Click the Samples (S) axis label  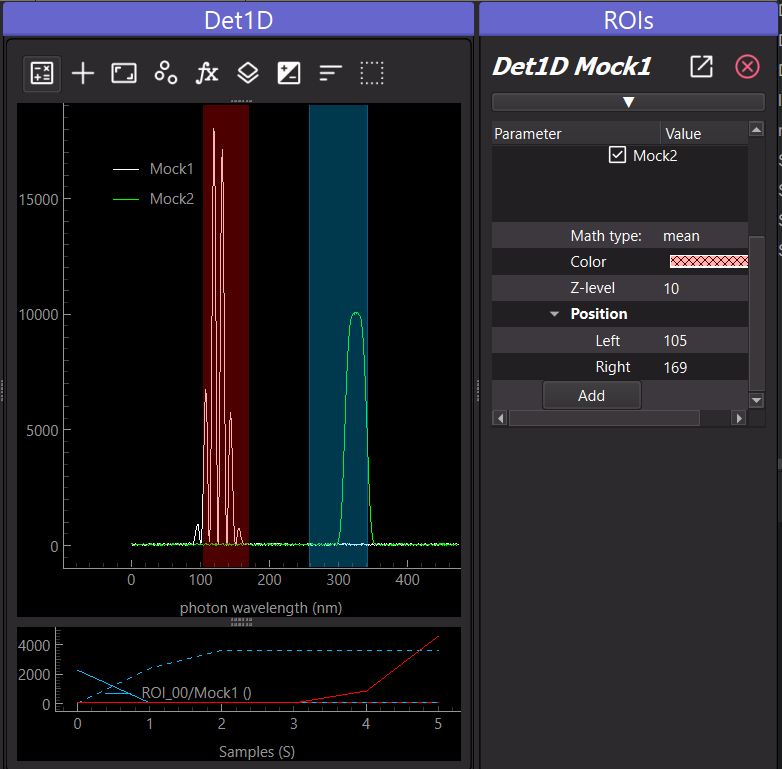(257, 752)
